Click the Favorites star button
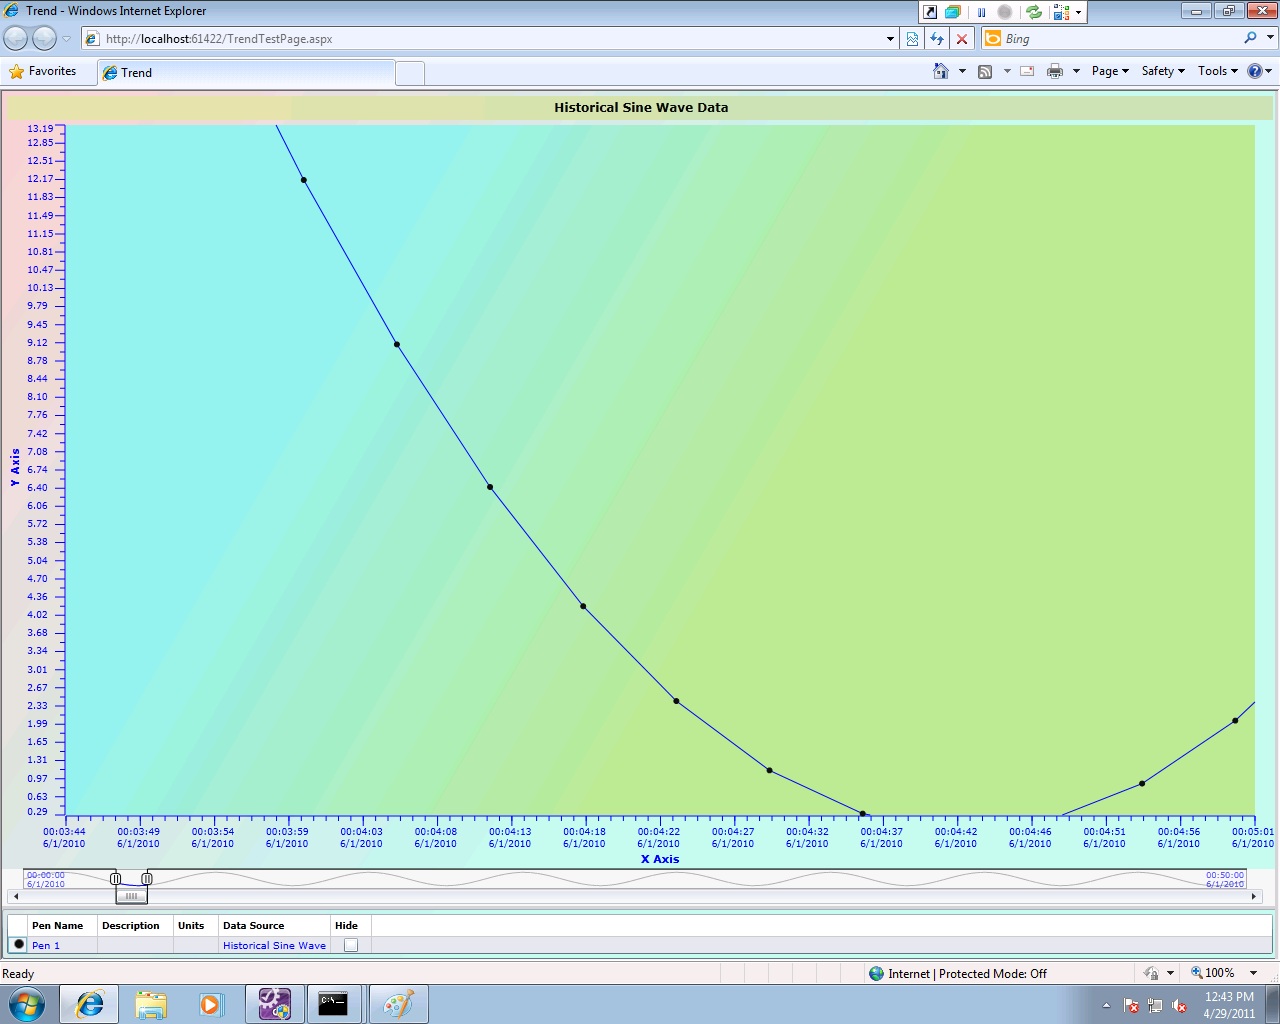This screenshot has height=1024, width=1280. [43, 71]
